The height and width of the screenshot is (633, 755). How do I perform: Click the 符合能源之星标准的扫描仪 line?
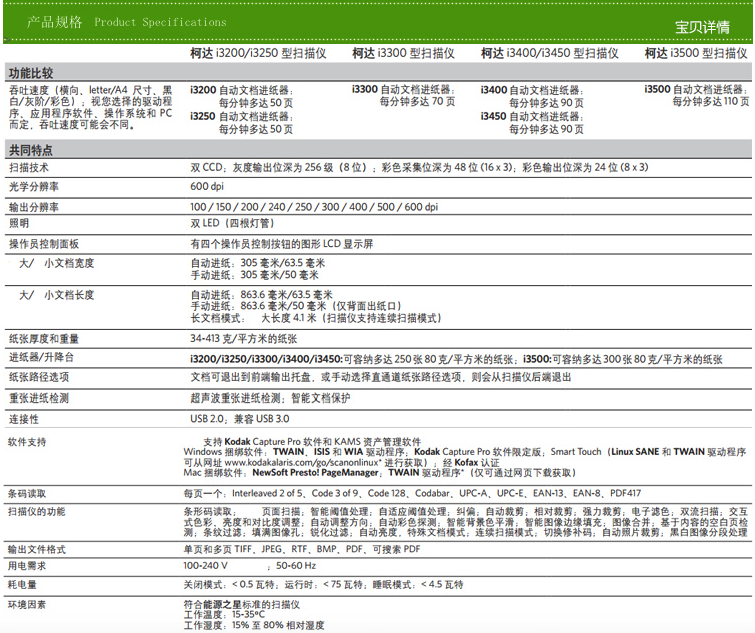(x=242, y=605)
